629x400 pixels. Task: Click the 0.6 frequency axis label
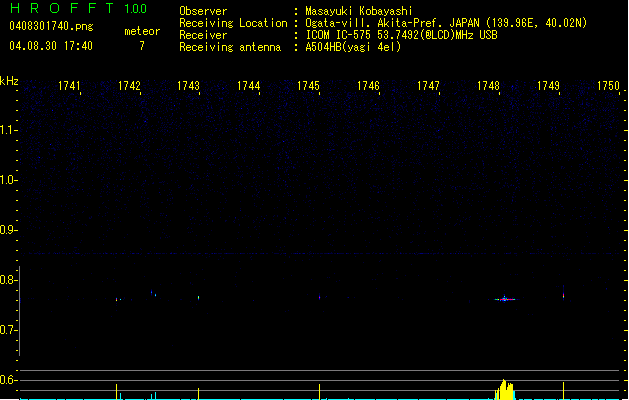(x=7, y=380)
